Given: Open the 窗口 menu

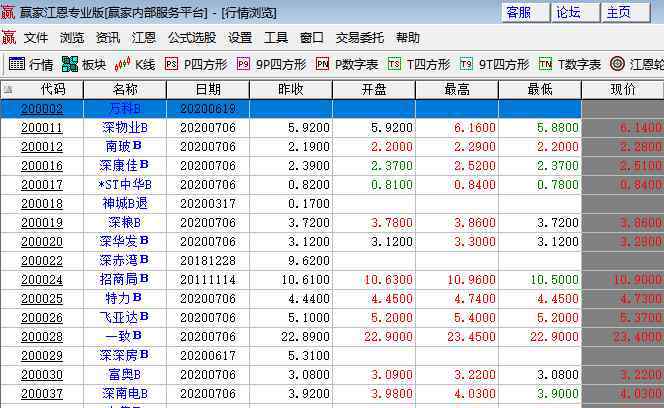Looking at the screenshot, I should tap(312, 38).
